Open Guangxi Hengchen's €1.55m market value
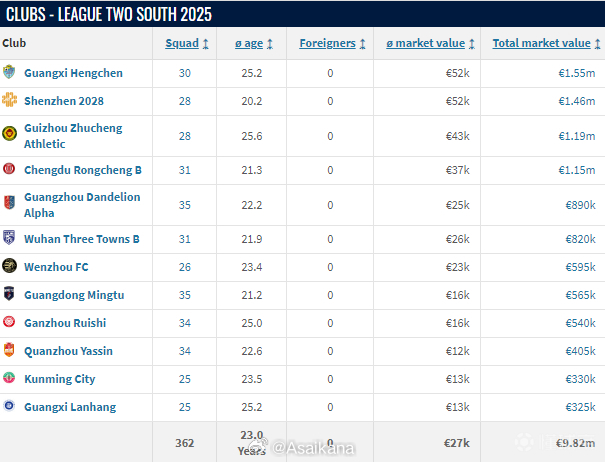The image size is (605, 462). pos(577,73)
